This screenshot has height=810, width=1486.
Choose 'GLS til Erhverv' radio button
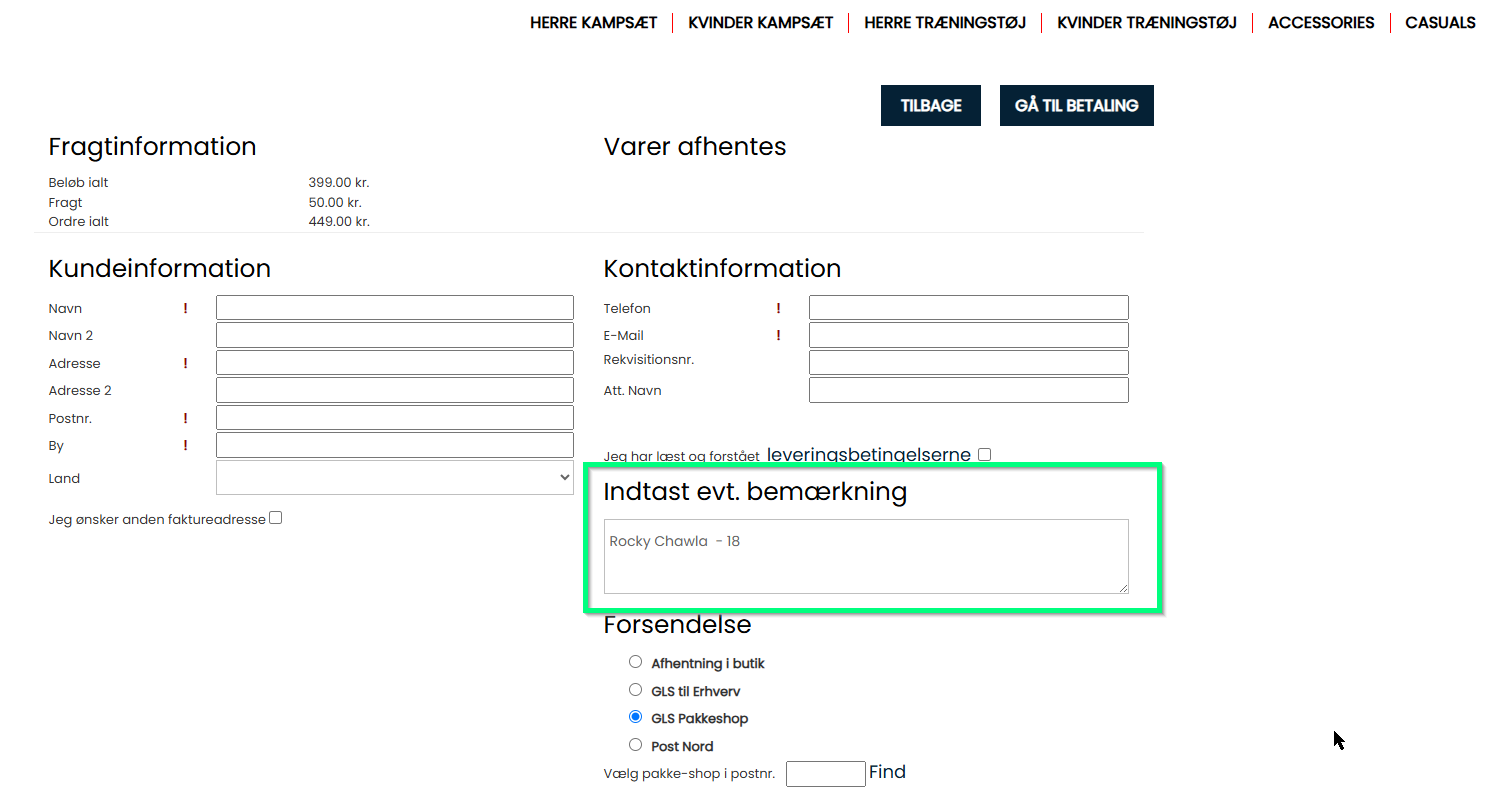(x=635, y=690)
